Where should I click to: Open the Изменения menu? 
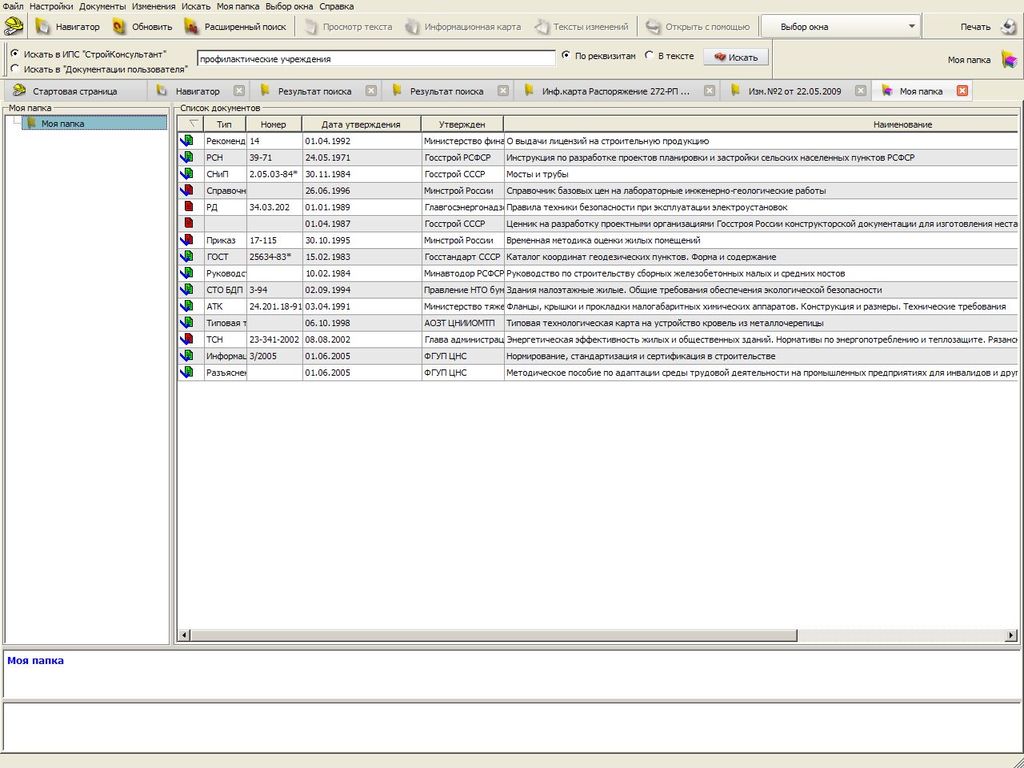coord(153,7)
